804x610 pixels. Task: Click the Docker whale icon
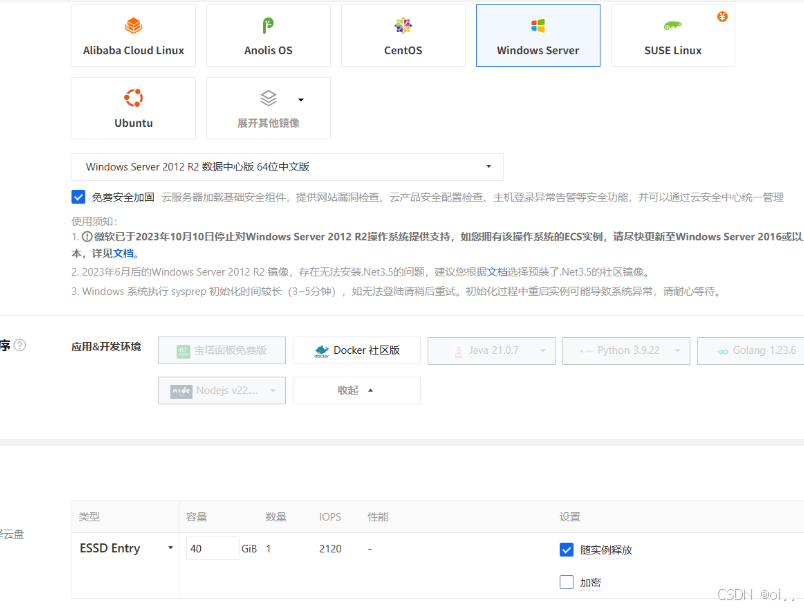(x=321, y=351)
